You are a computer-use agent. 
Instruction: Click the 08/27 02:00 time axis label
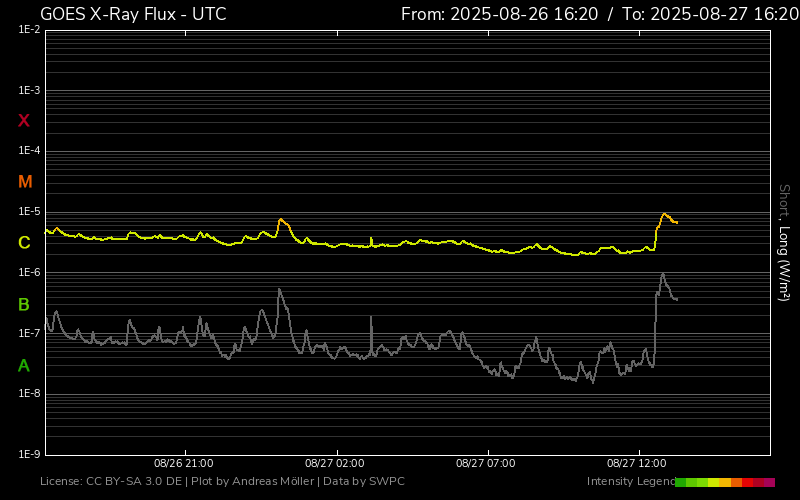pos(334,464)
